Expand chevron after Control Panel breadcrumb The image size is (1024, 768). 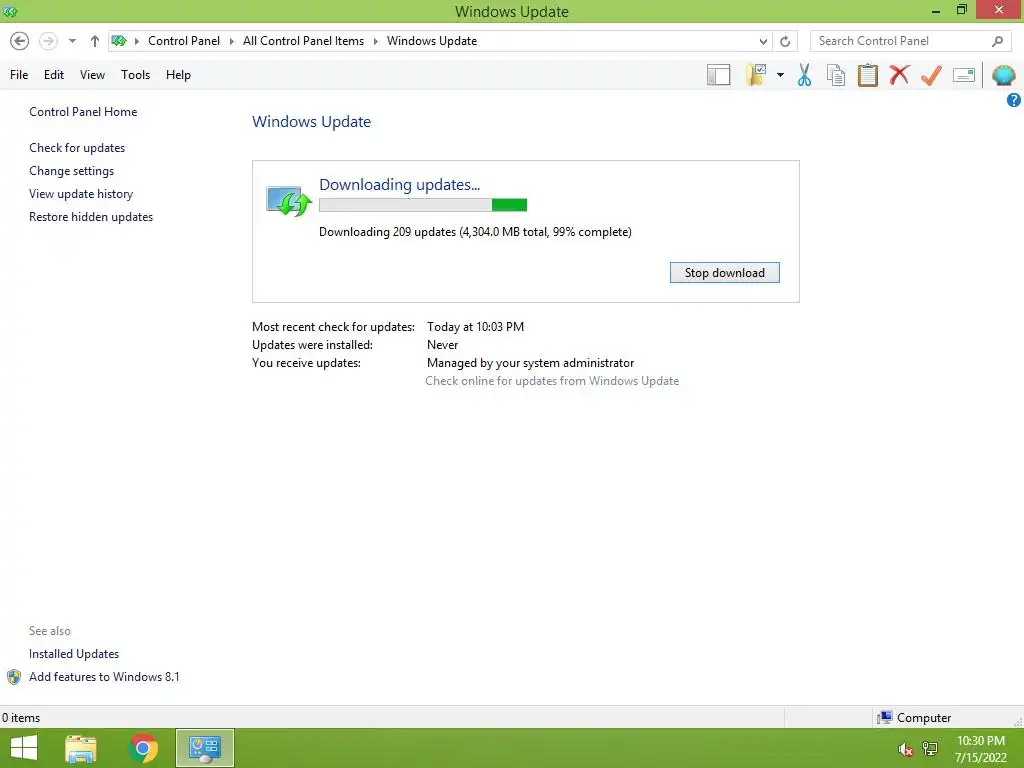(x=231, y=41)
